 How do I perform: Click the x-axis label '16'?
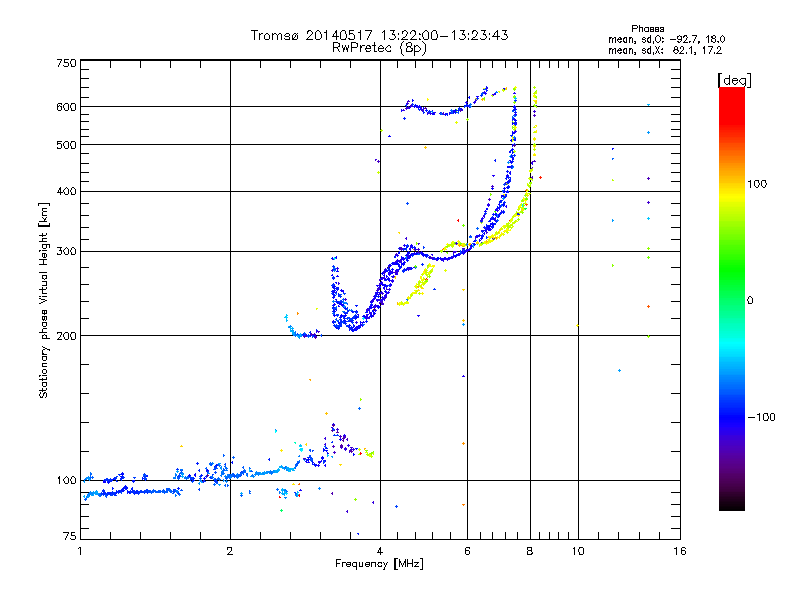[x=680, y=551]
